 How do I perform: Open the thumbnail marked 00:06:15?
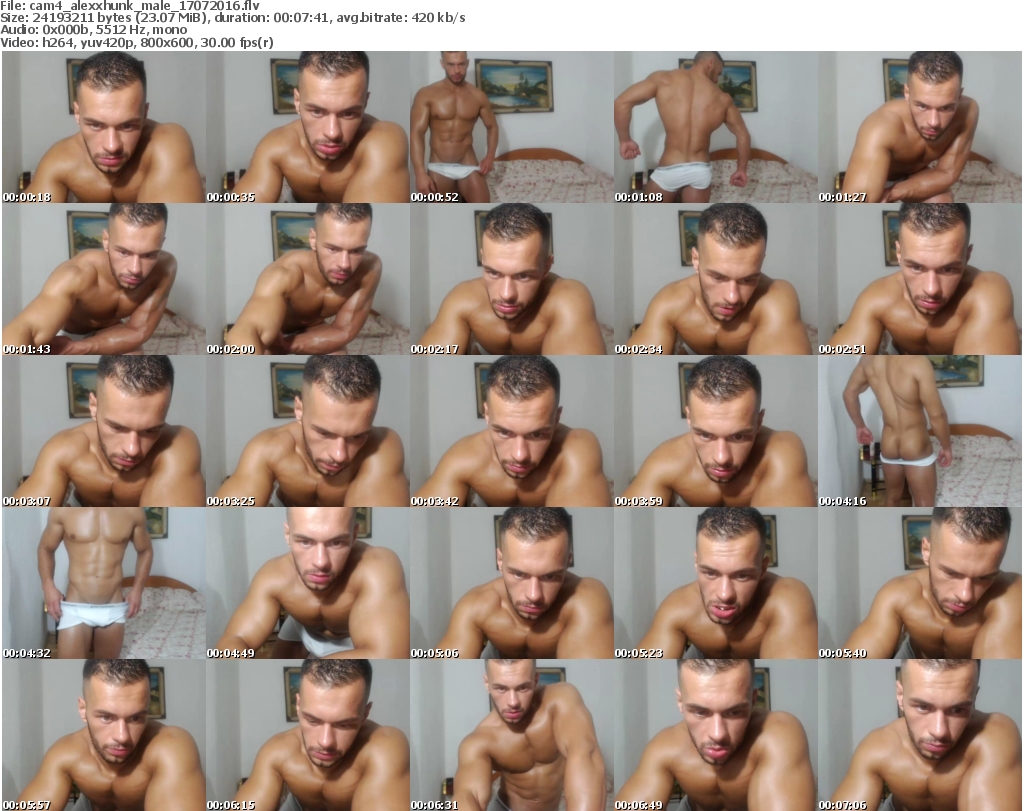click(x=308, y=735)
